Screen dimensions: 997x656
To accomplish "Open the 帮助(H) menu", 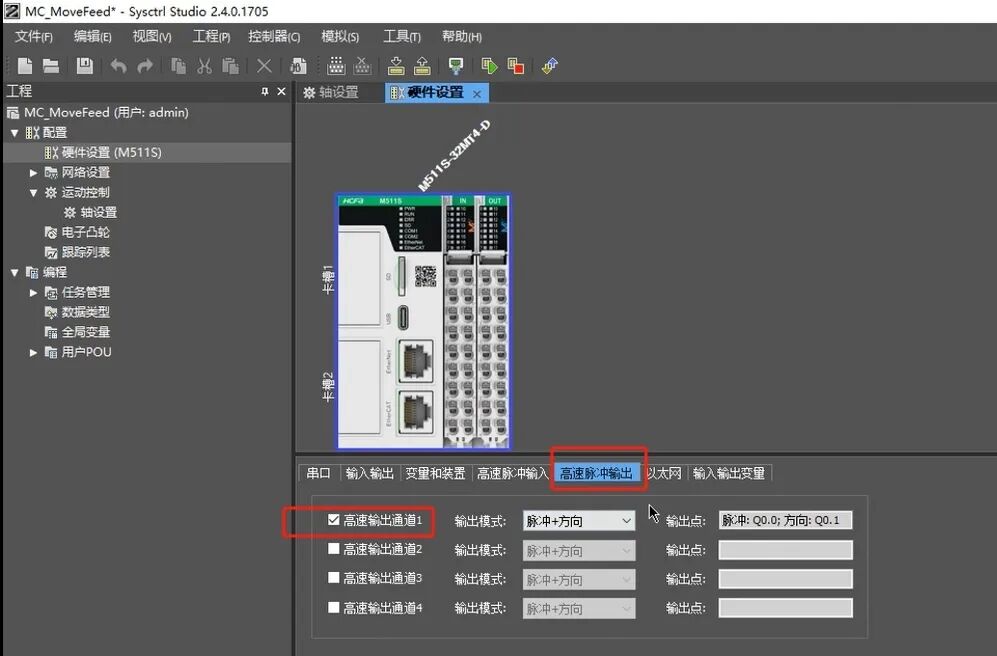I will [x=462, y=37].
